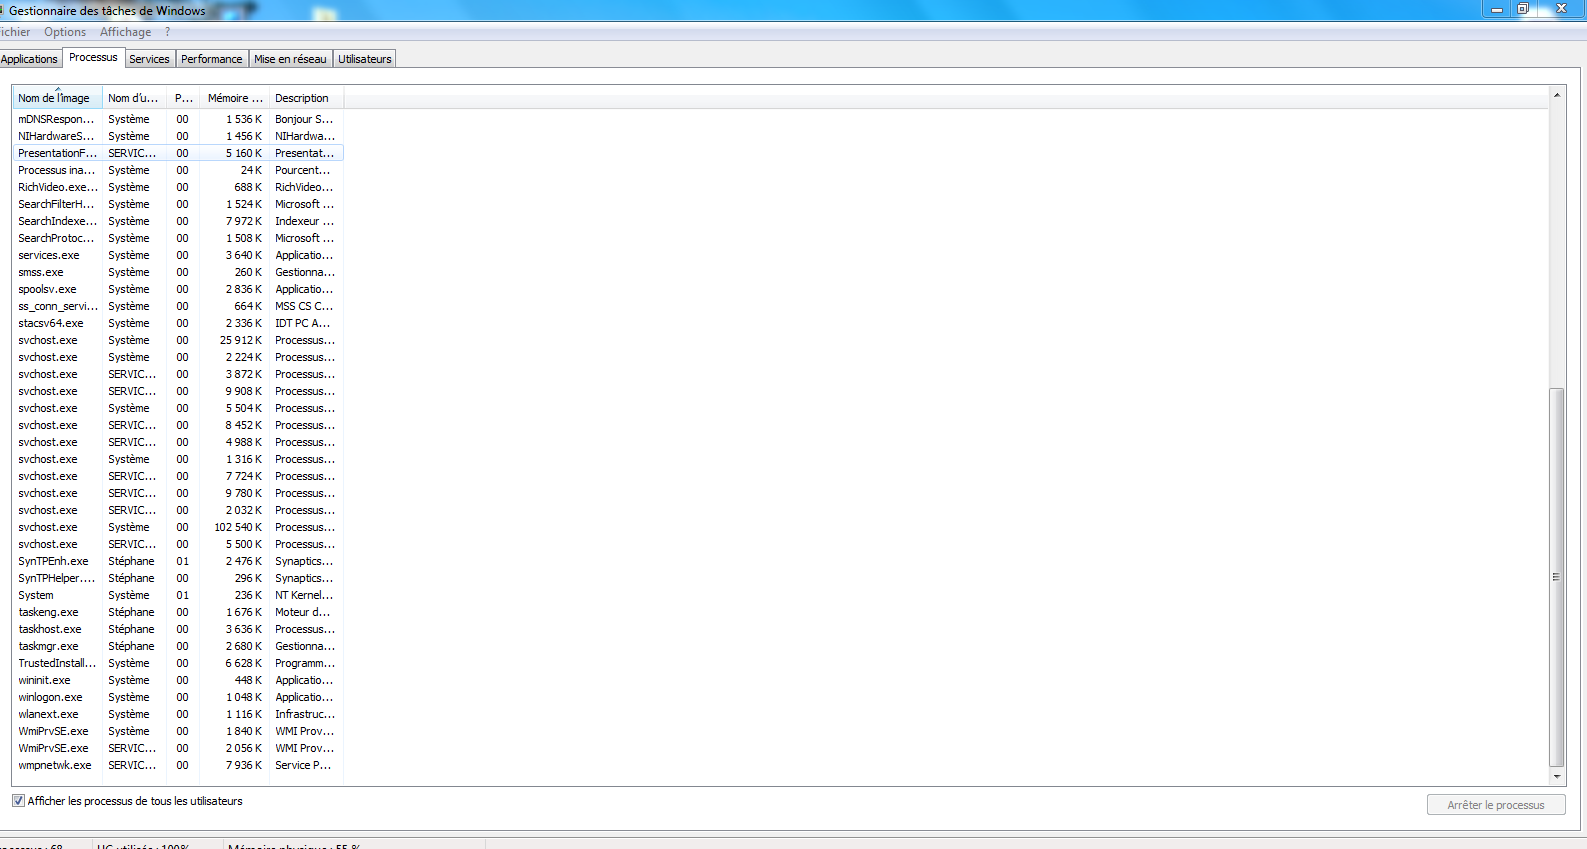The width and height of the screenshot is (1587, 849).
Task: Close the Task Manager window
Action: click(1560, 9)
